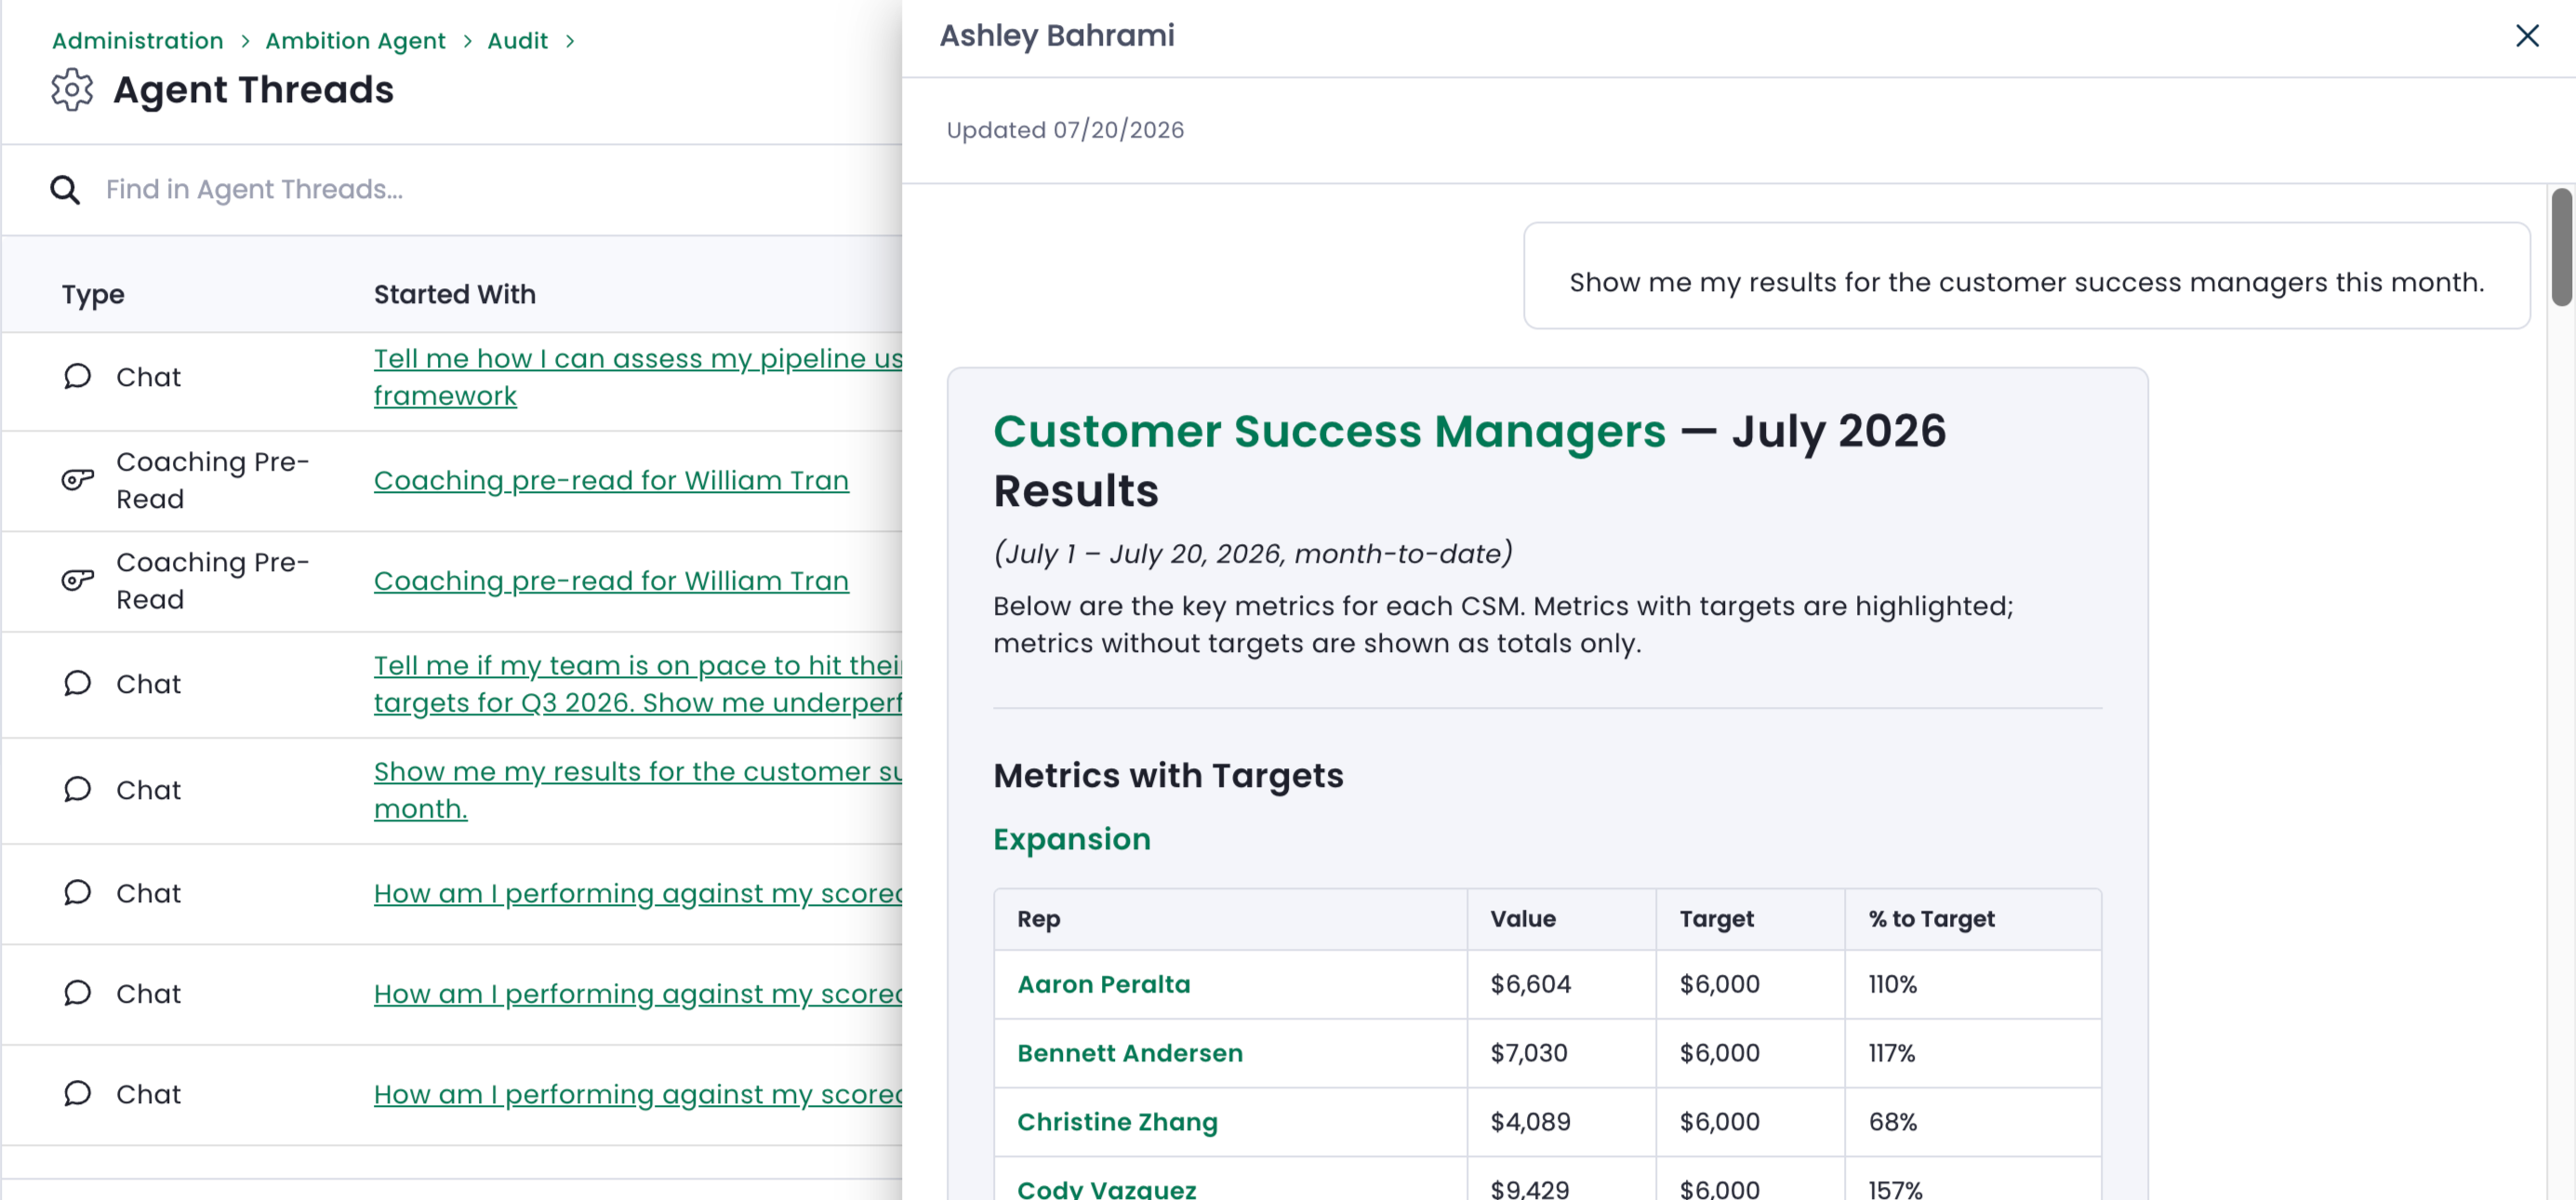Click the Type column header
This screenshot has width=2576, height=1200.
point(93,295)
